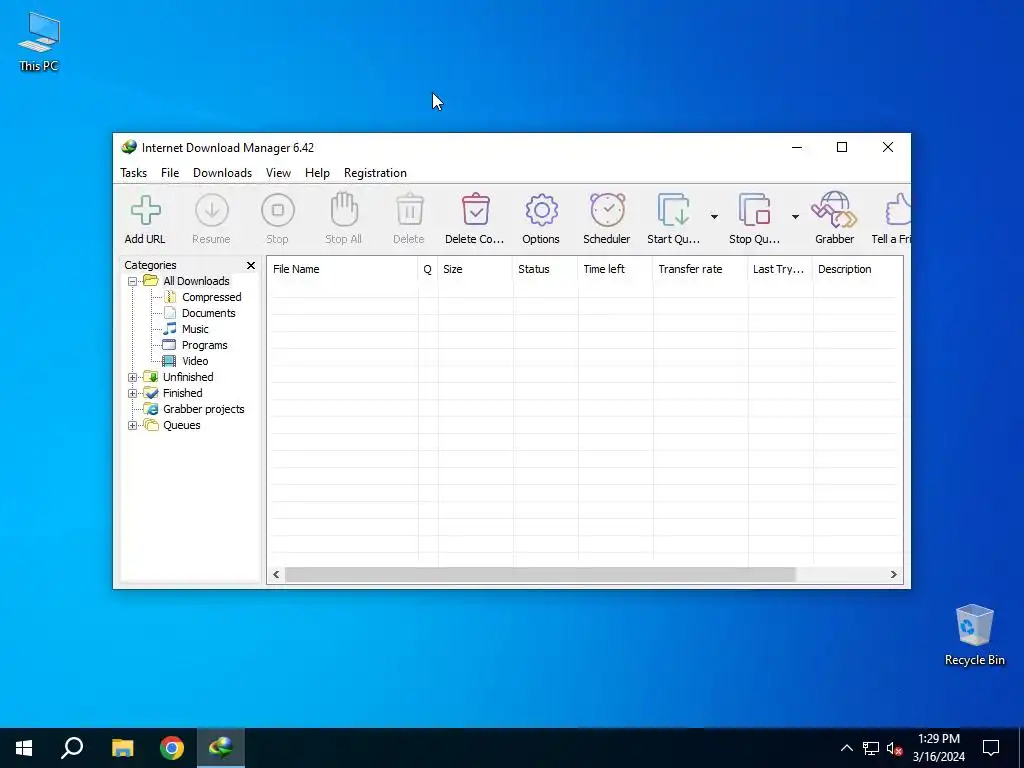The image size is (1024, 768).
Task: Select the Music category
Action: [195, 329]
